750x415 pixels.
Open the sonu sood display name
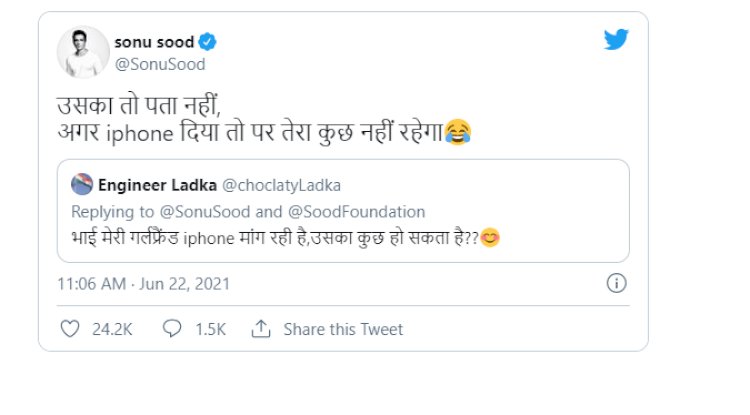(155, 42)
